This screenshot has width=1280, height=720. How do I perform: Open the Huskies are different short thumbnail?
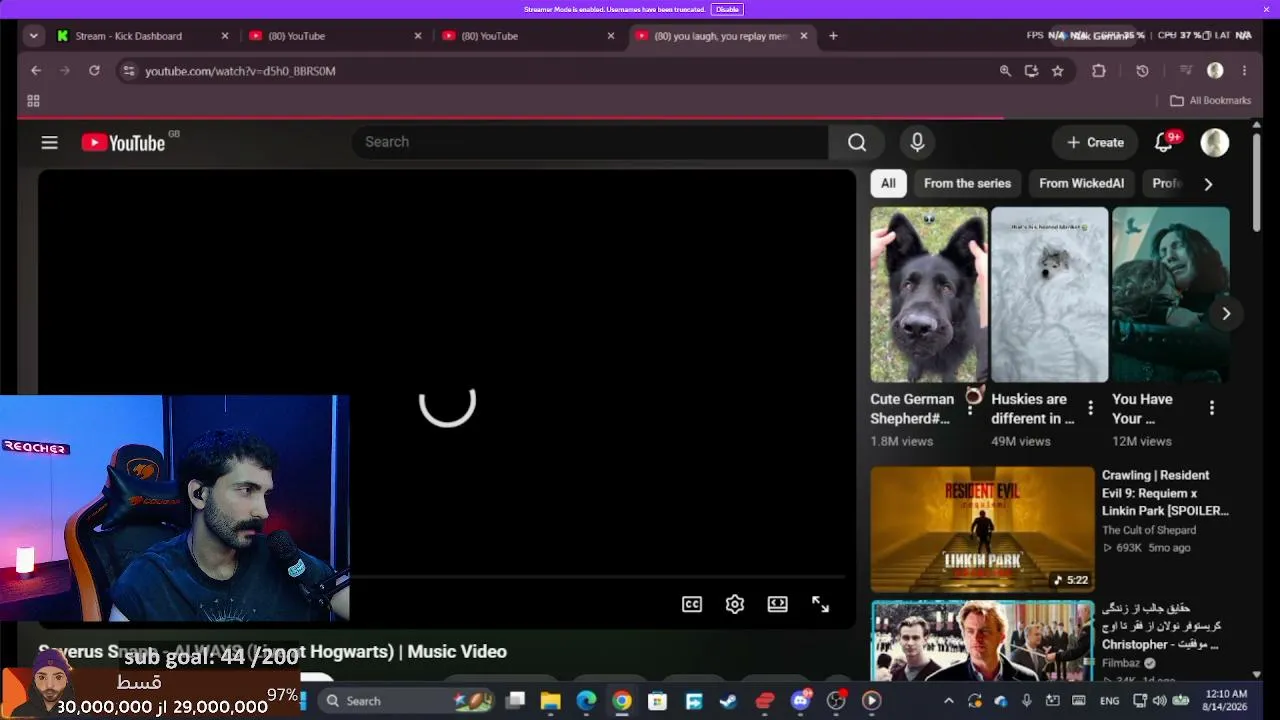click(x=1049, y=294)
